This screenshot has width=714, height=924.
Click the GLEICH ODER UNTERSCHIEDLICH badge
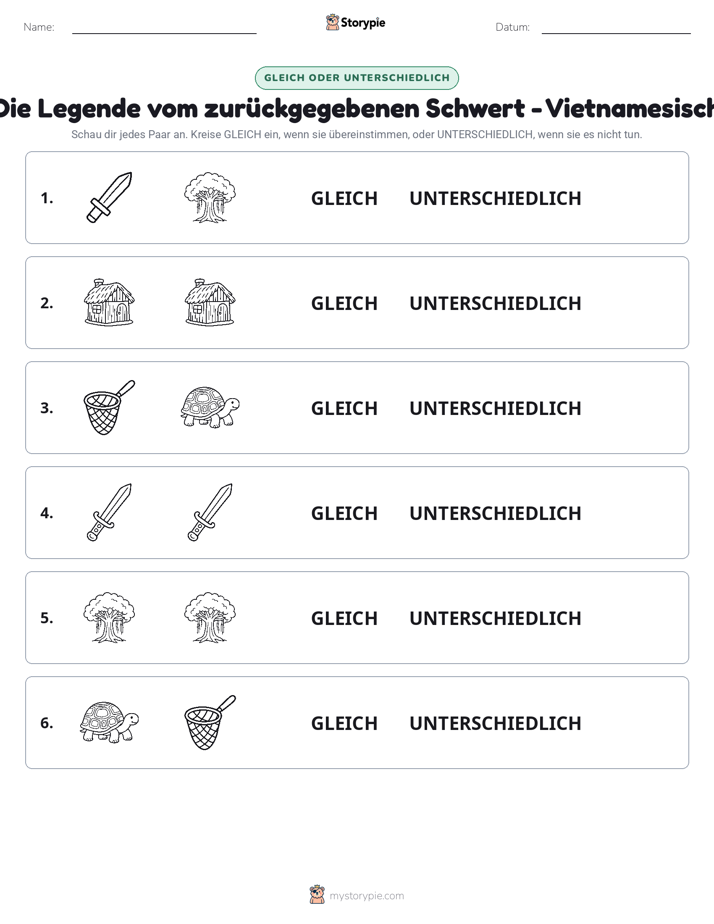(x=357, y=78)
